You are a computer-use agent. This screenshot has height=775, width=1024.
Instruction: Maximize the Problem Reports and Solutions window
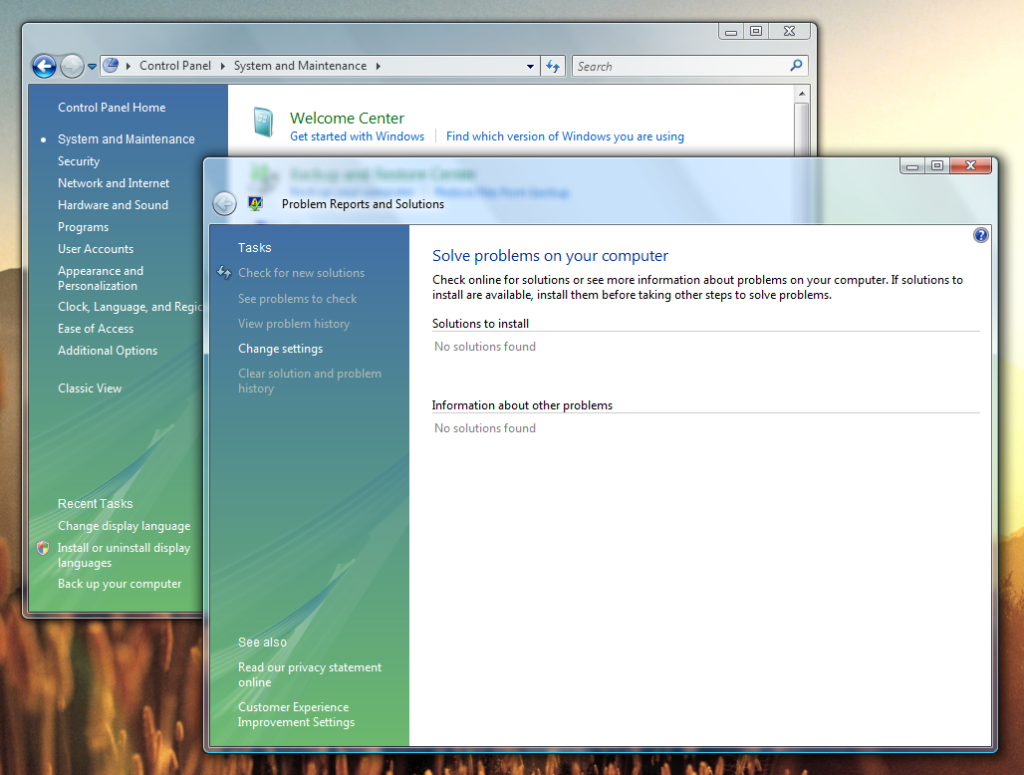point(937,166)
